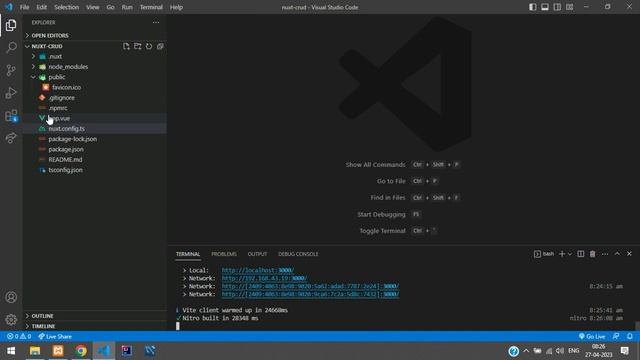Refresh the Explorer file tree
The image size is (640, 360).
point(149,46)
